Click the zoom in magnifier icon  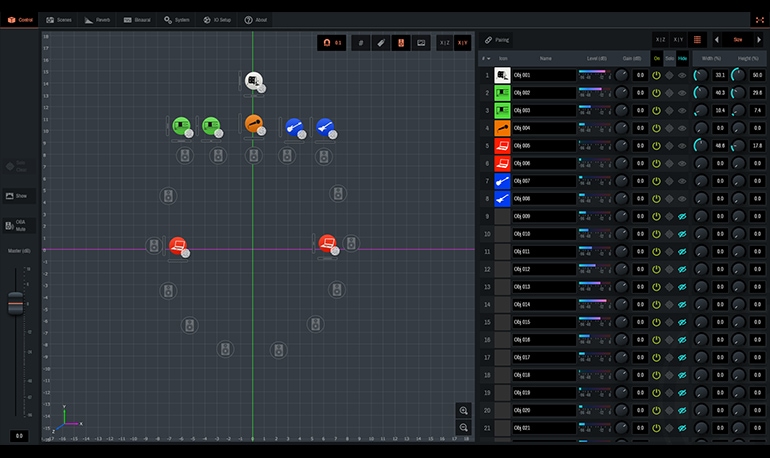coord(463,411)
